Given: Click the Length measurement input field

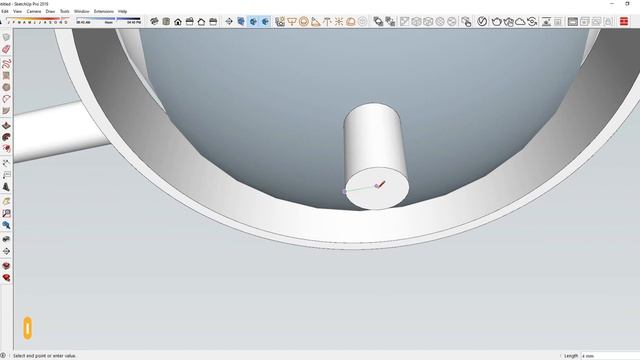Looking at the screenshot, I should click(x=610, y=356).
